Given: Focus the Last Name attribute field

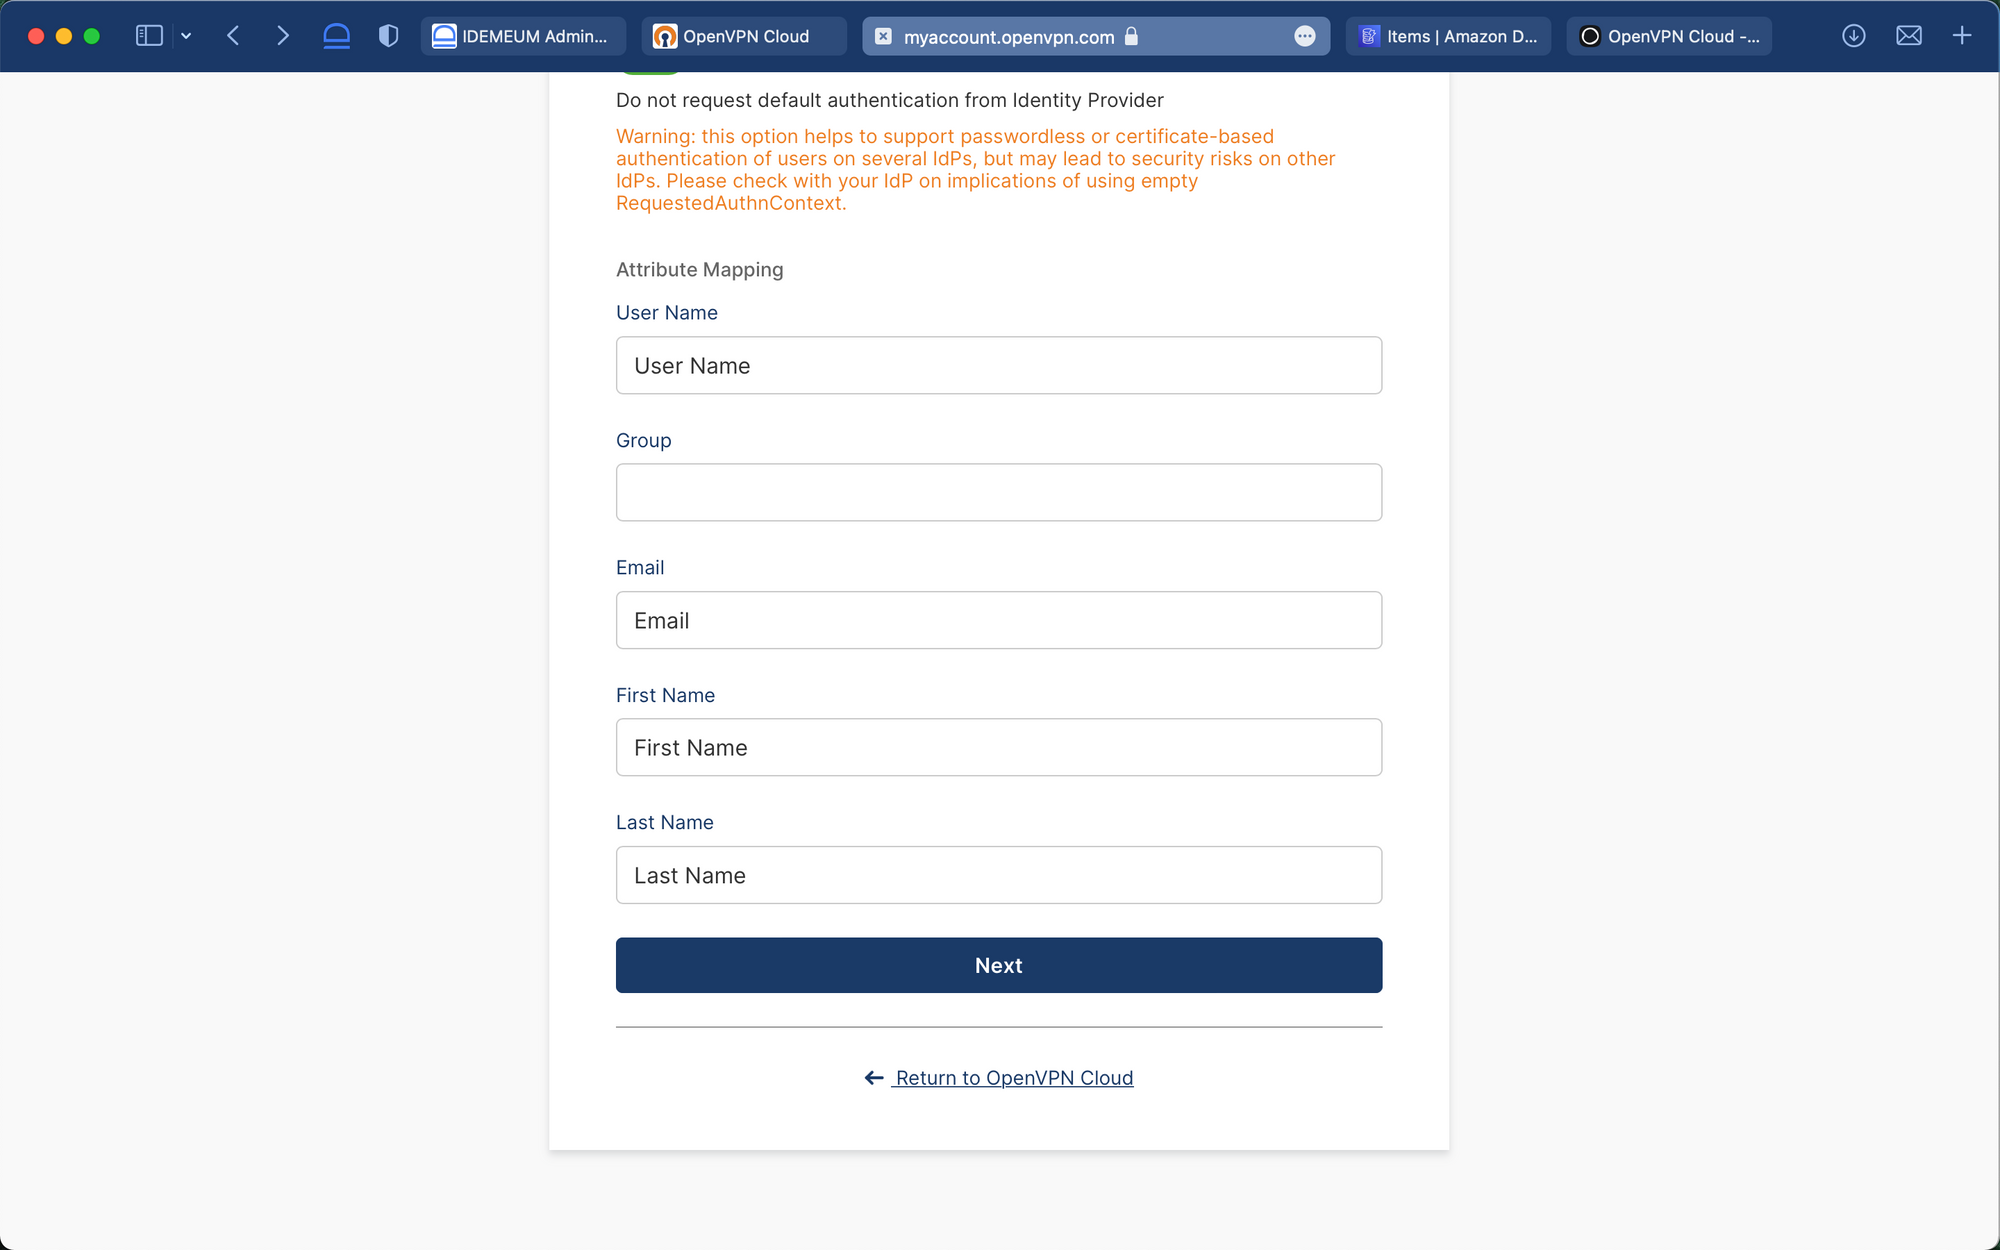Looking at the screenshot, I should (x=999, y=875).
